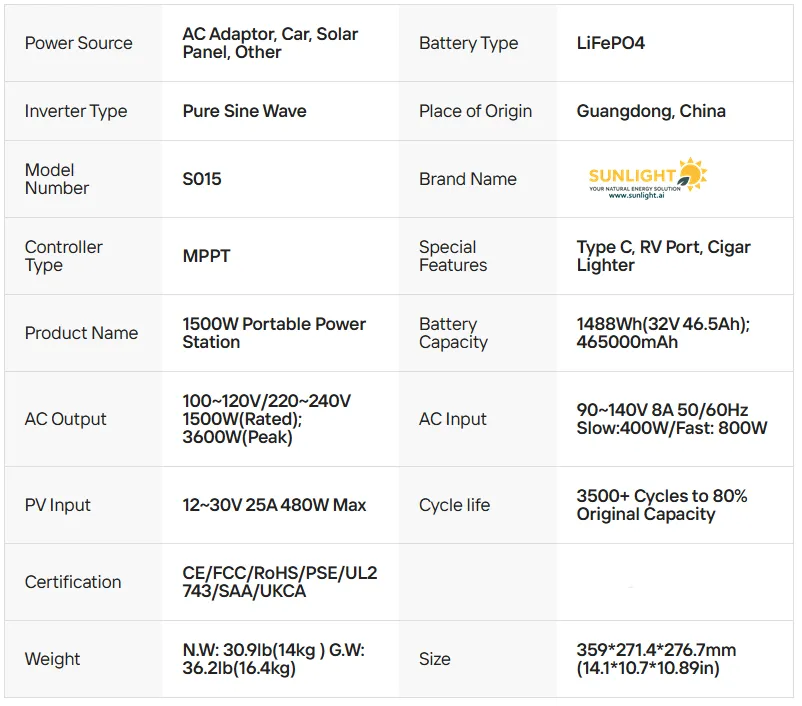This screenshot has height=706, width=802.
Task: Click the CE/FCC/RoHS certification value
Action: (279, 582)
